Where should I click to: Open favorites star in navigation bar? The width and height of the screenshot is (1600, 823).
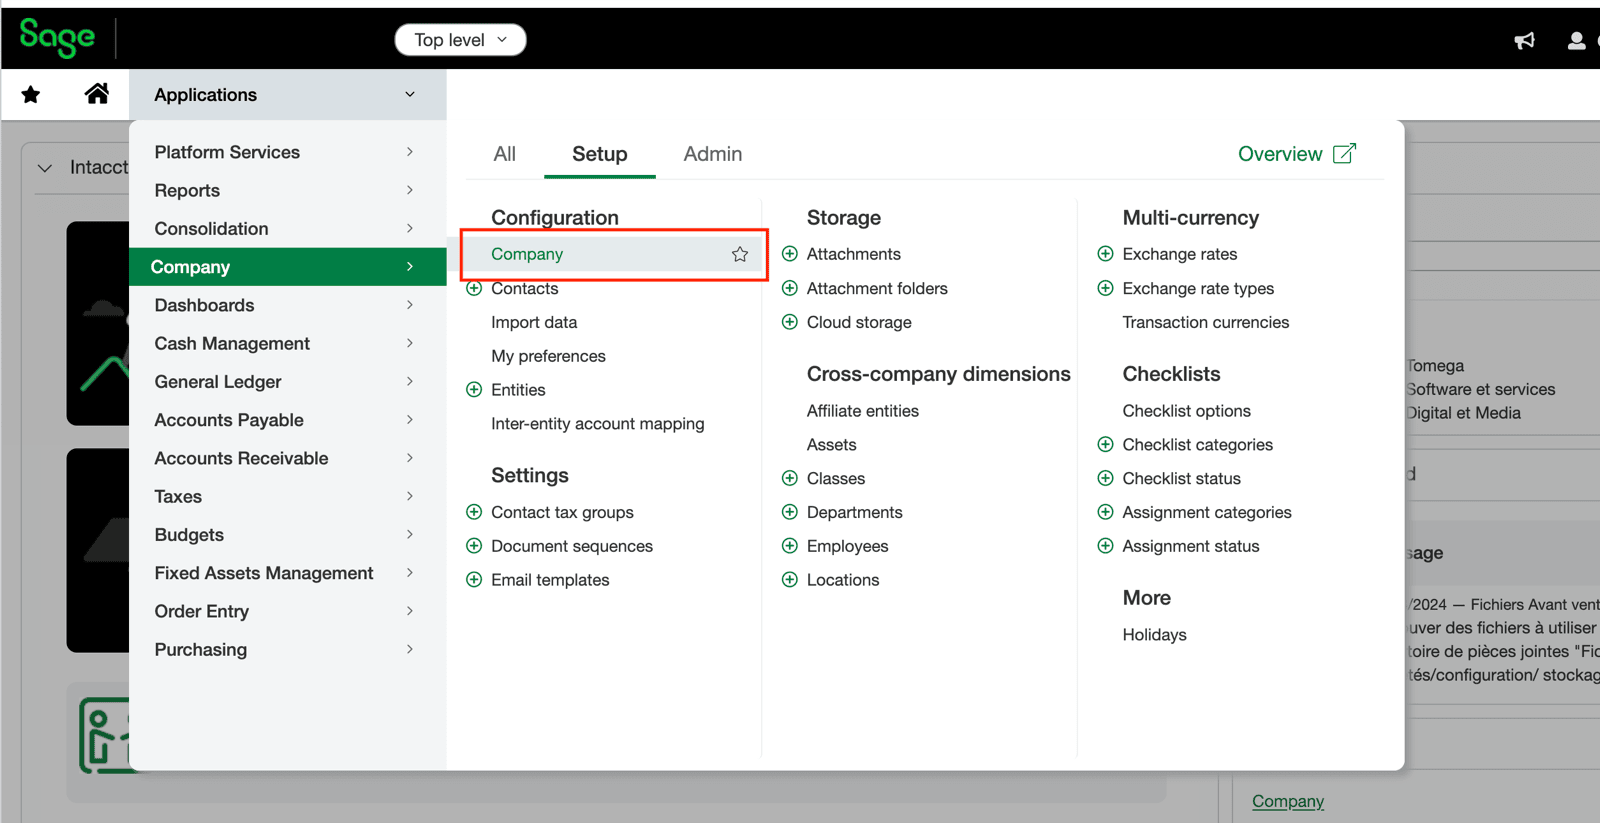click(31, 95)
